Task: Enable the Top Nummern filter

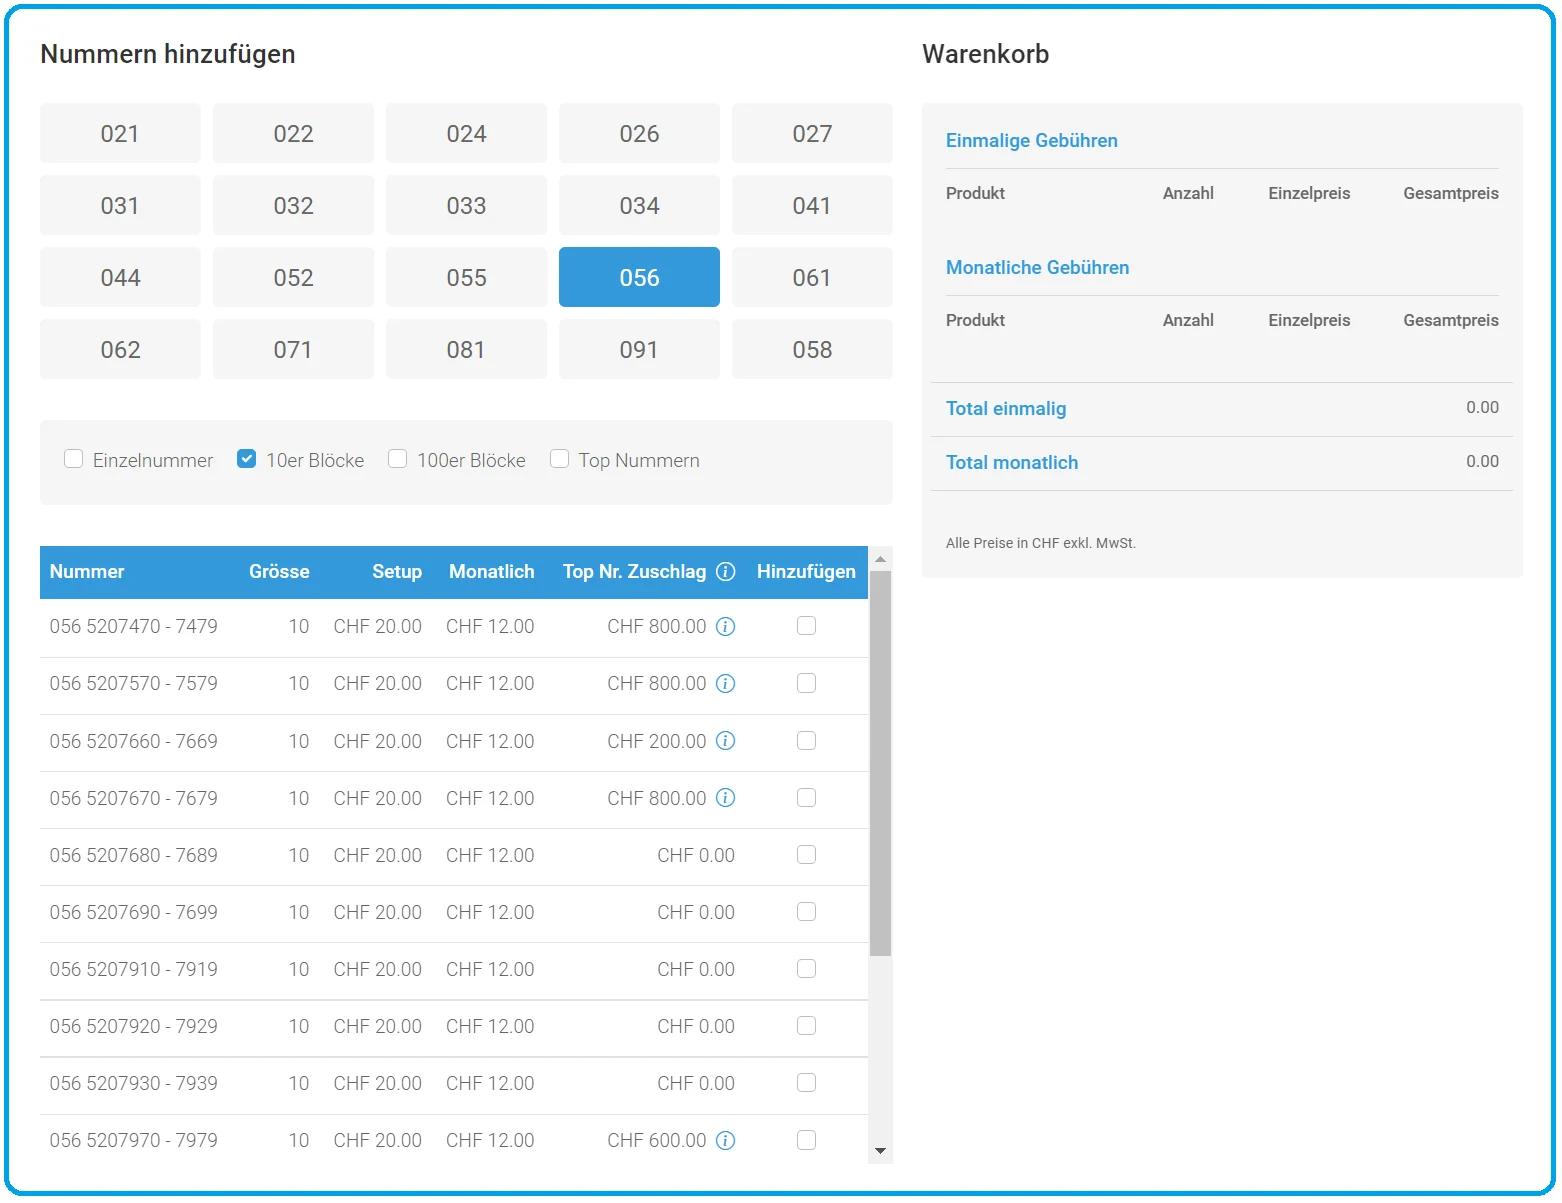Action: pos(559,459)
